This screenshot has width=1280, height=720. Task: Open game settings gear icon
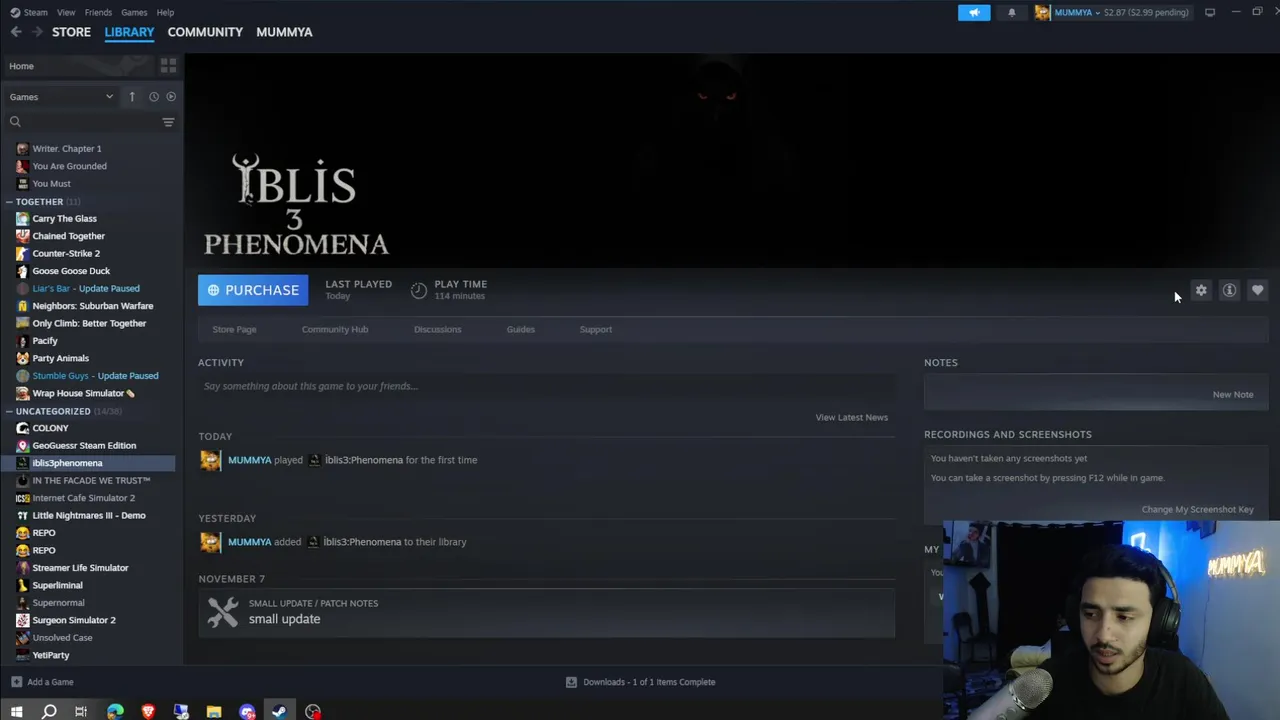click(x=1201, y=291)
